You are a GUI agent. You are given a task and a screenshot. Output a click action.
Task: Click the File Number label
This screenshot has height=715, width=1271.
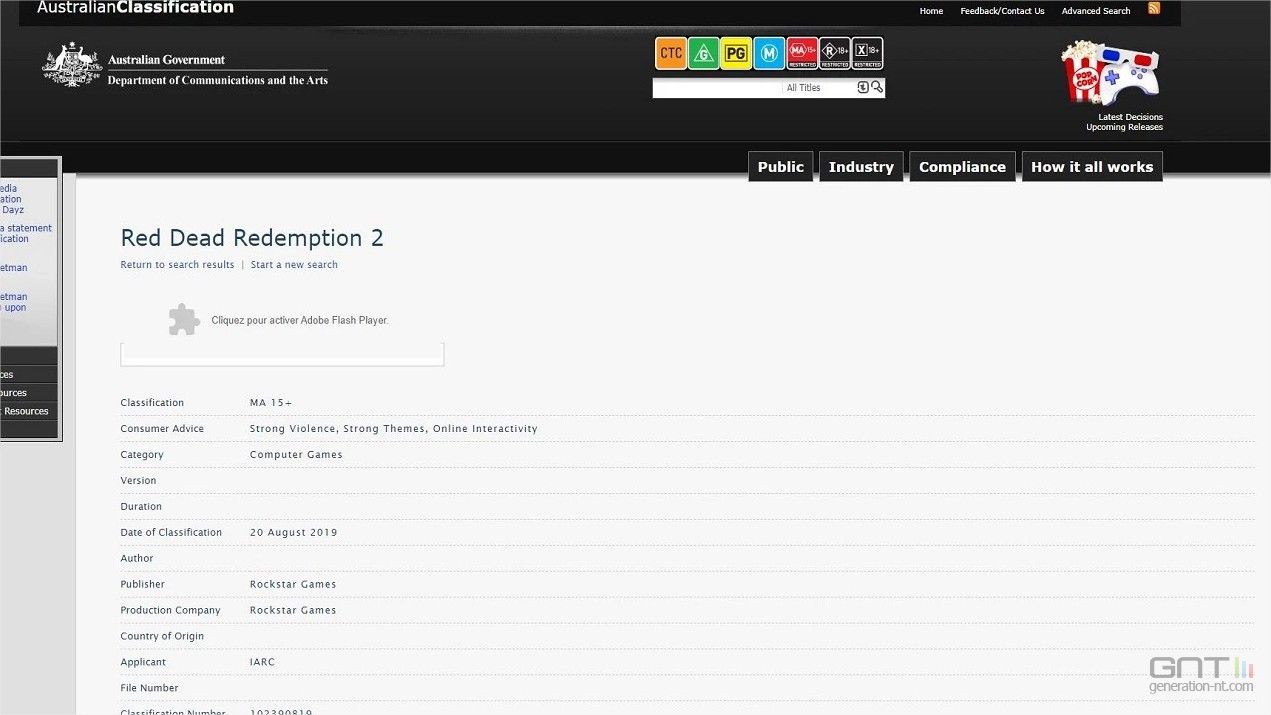149,689
